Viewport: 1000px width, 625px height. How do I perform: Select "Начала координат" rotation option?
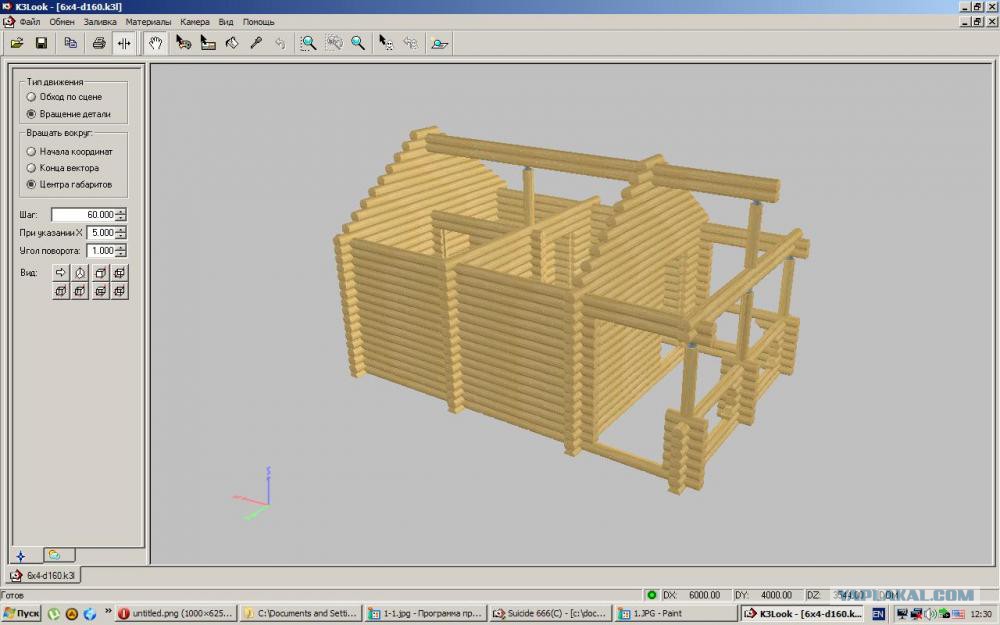coord(31,152)
